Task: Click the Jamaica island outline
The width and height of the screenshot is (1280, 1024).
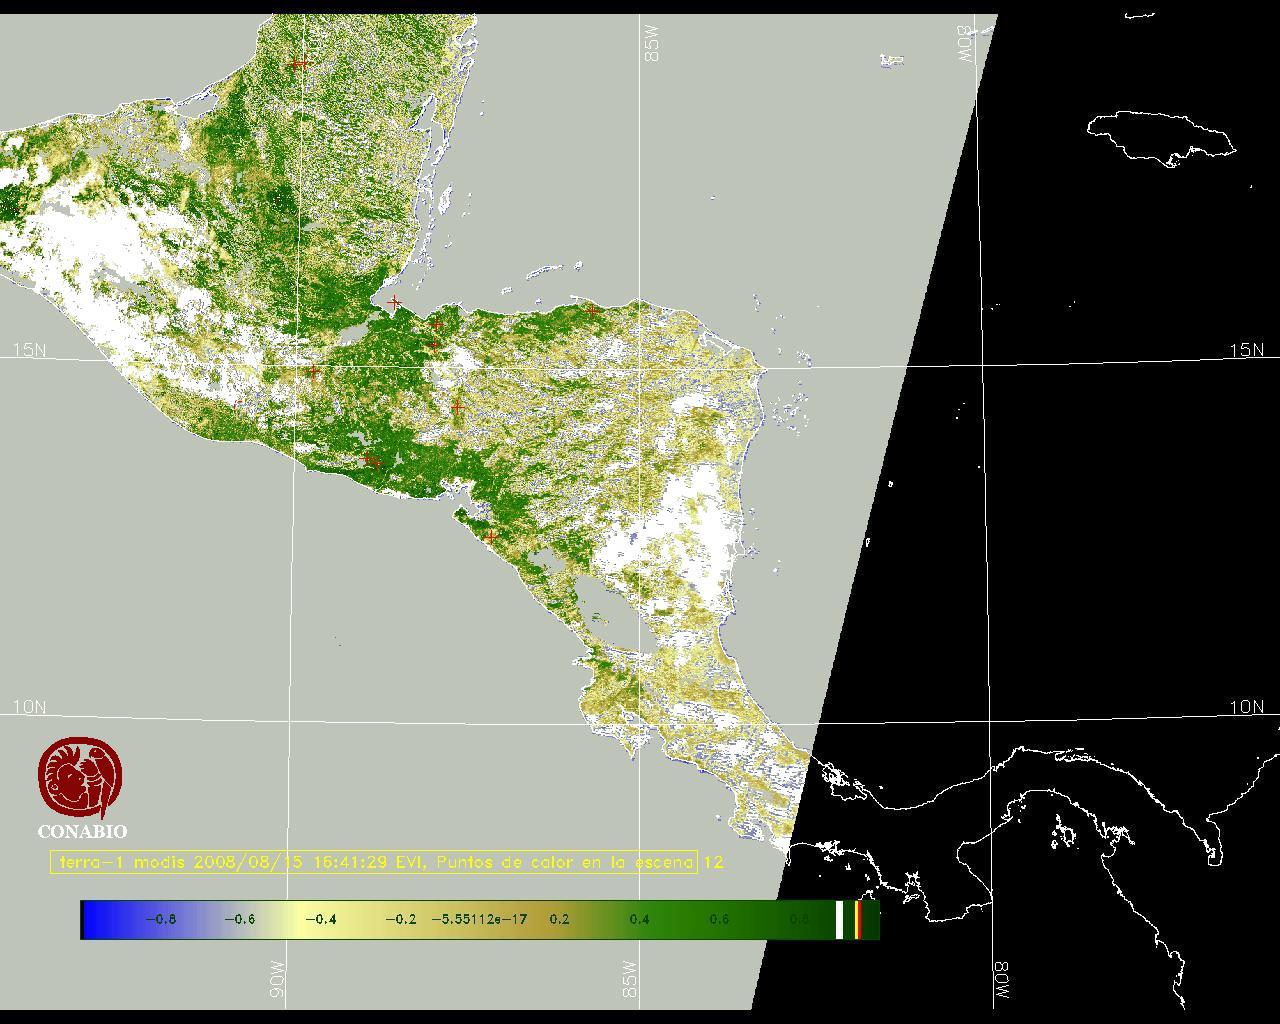Action: pyautogui.click(x=1160, y=136)
